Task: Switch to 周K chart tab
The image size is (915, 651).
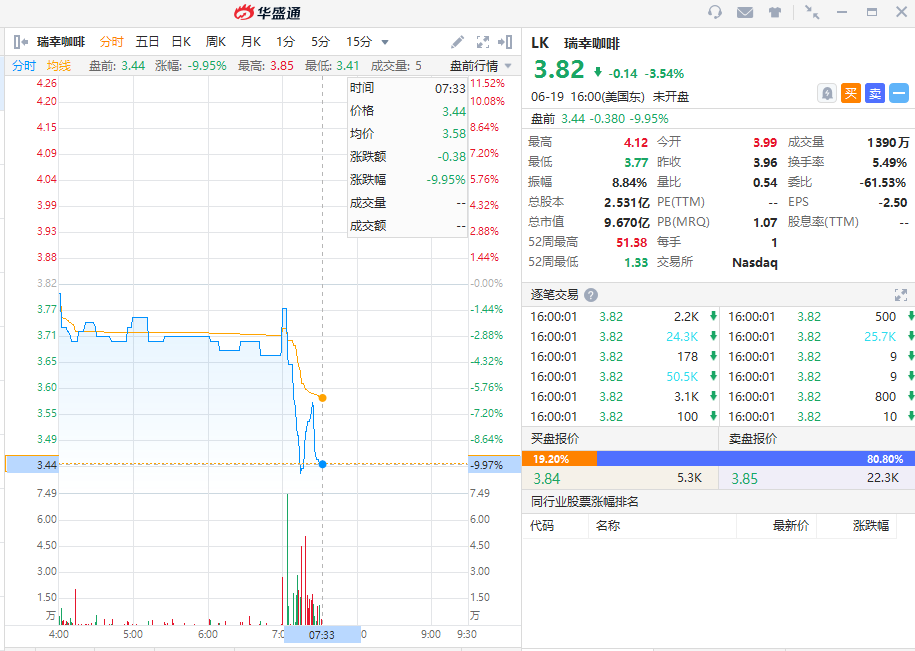Action: pyautogui.click(x=215, y=42)
